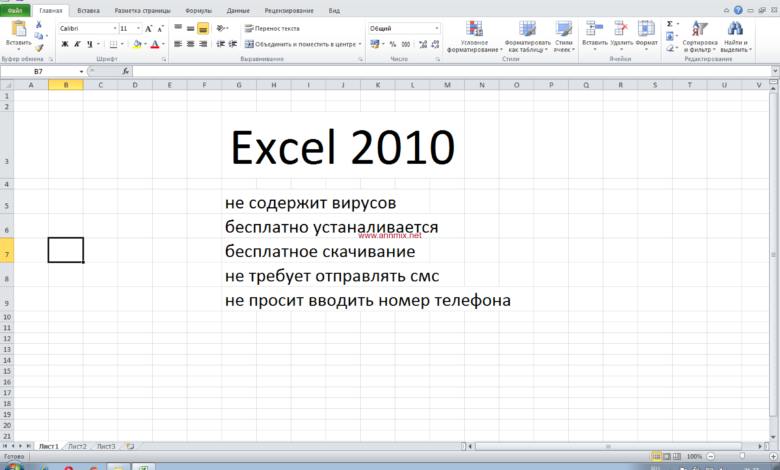Open the font size 11 dropdown
The width and height of the screenshot is (780, 470).
click(x=138, y=28)
